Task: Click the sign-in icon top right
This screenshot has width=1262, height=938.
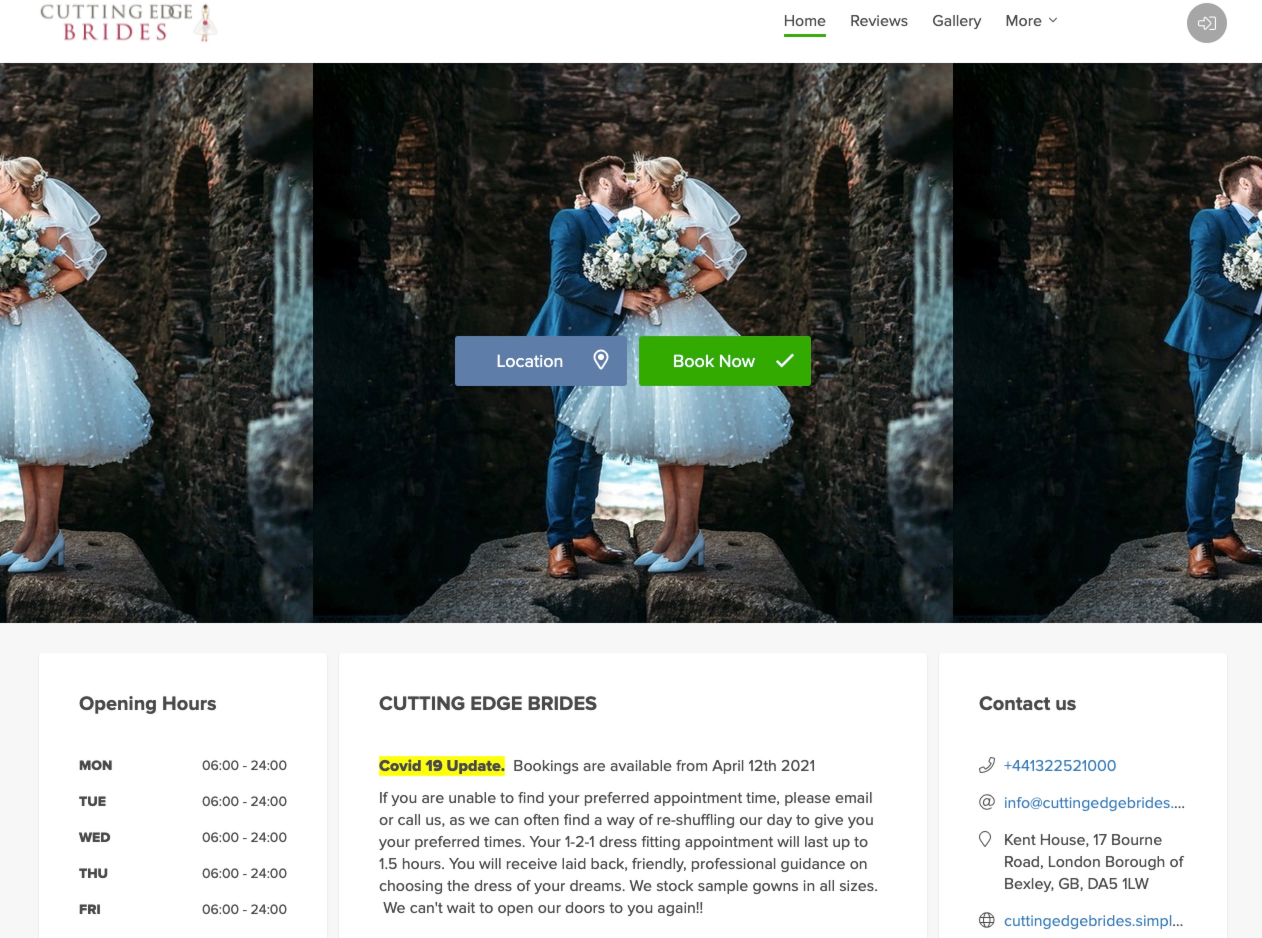Action: (1206, 22)
